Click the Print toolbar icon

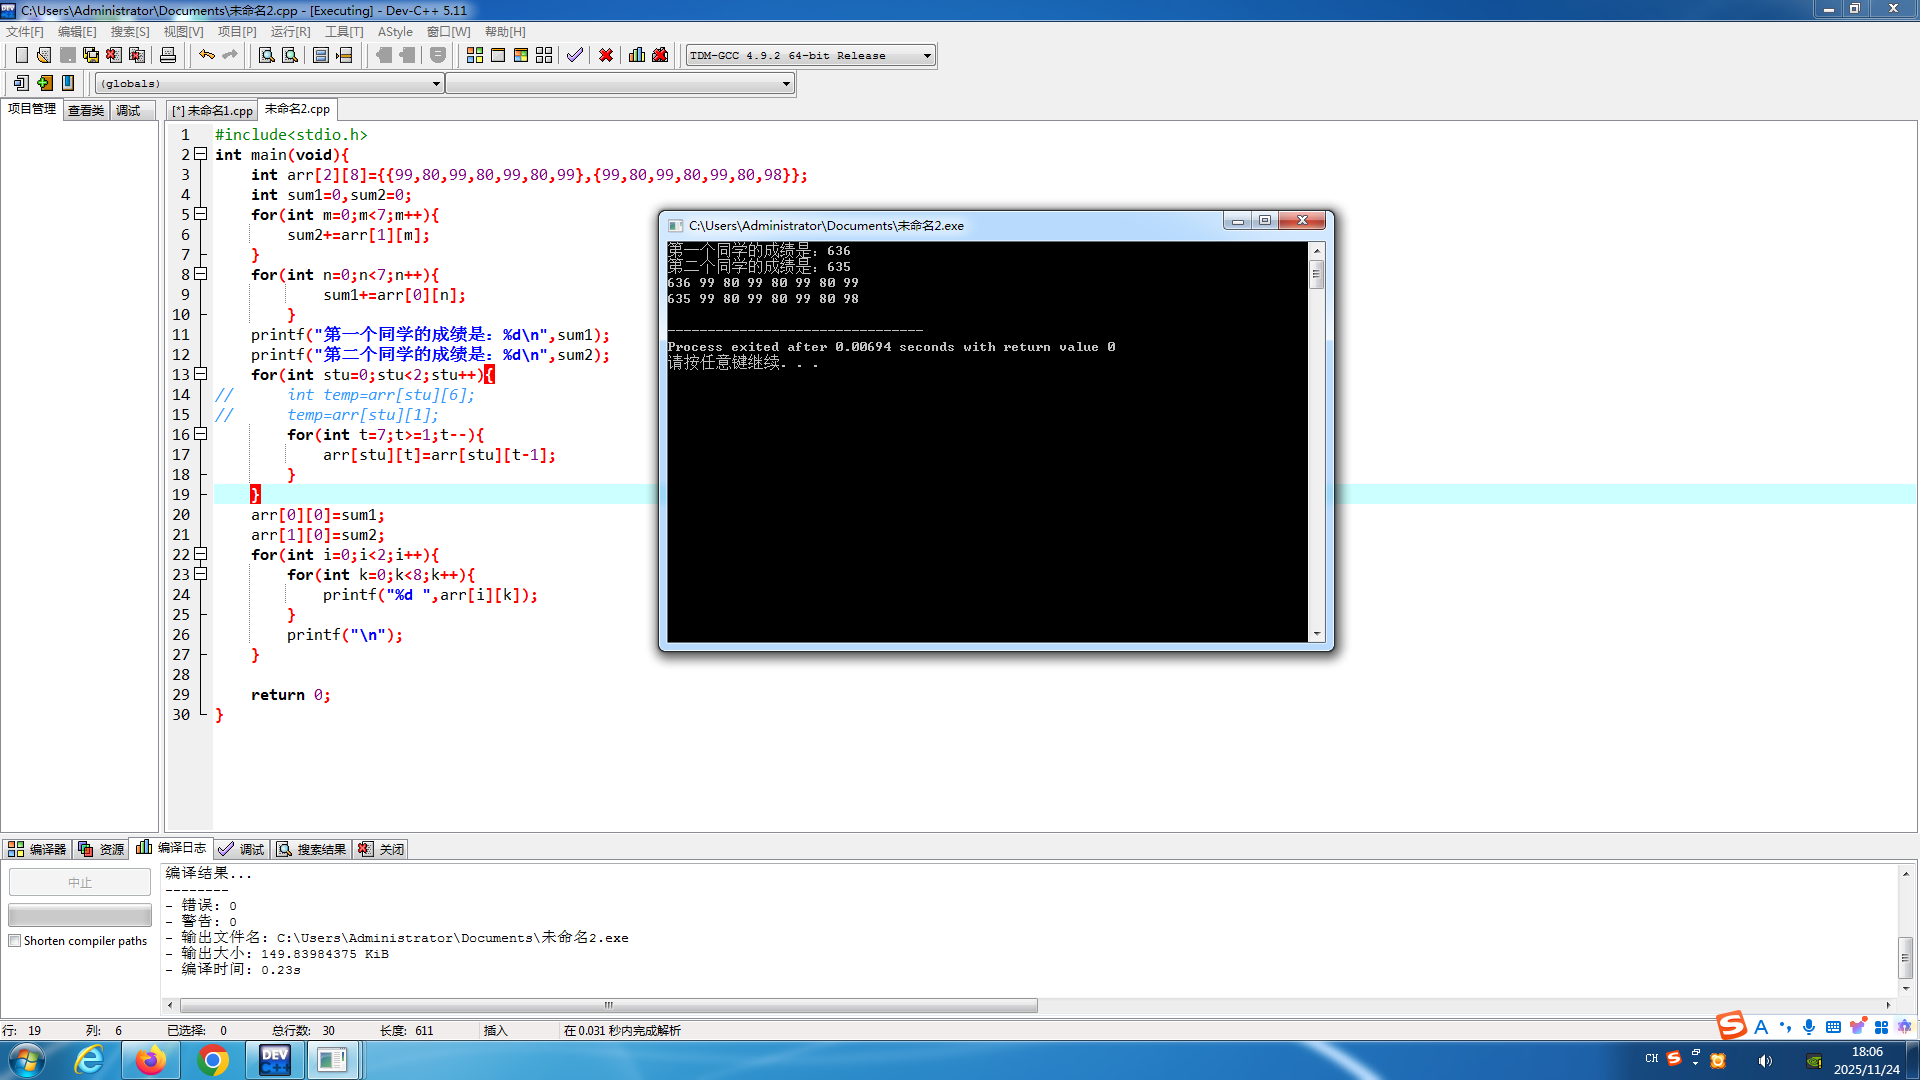click(168, 55)
